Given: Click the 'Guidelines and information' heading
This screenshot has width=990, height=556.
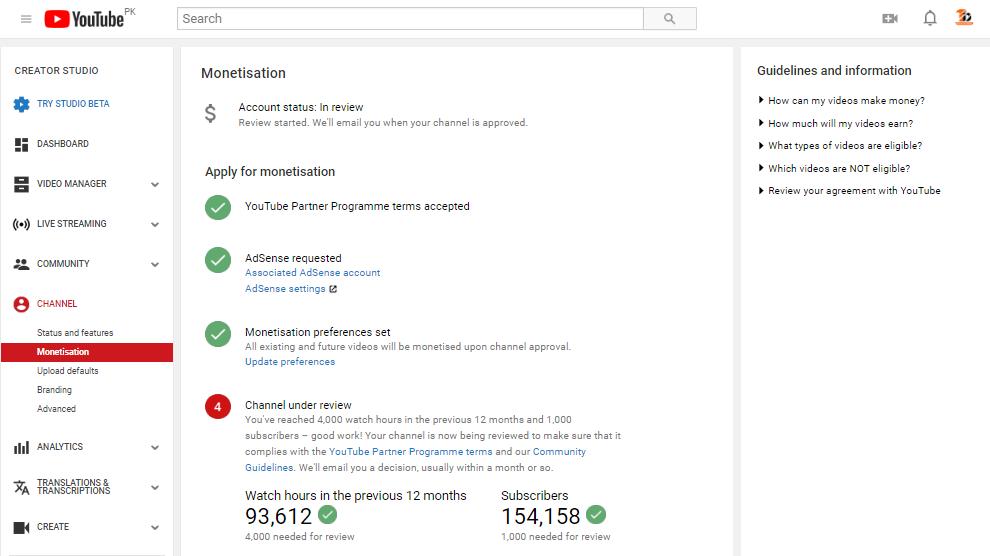Looking at the screenshot, I should 834,71.
